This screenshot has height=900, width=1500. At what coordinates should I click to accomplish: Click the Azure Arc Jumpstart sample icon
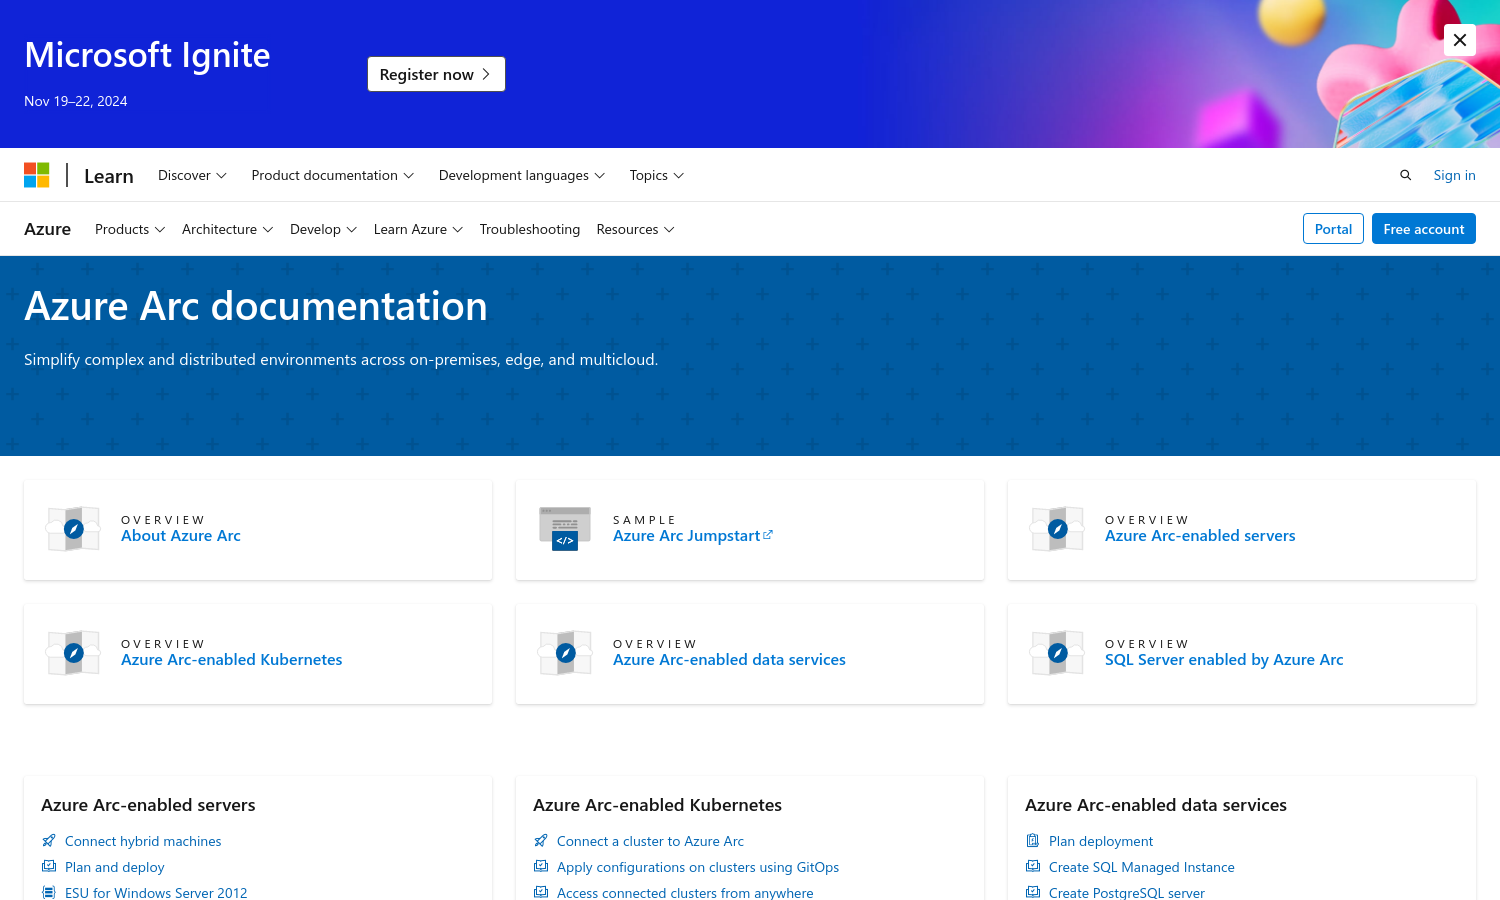565,529
